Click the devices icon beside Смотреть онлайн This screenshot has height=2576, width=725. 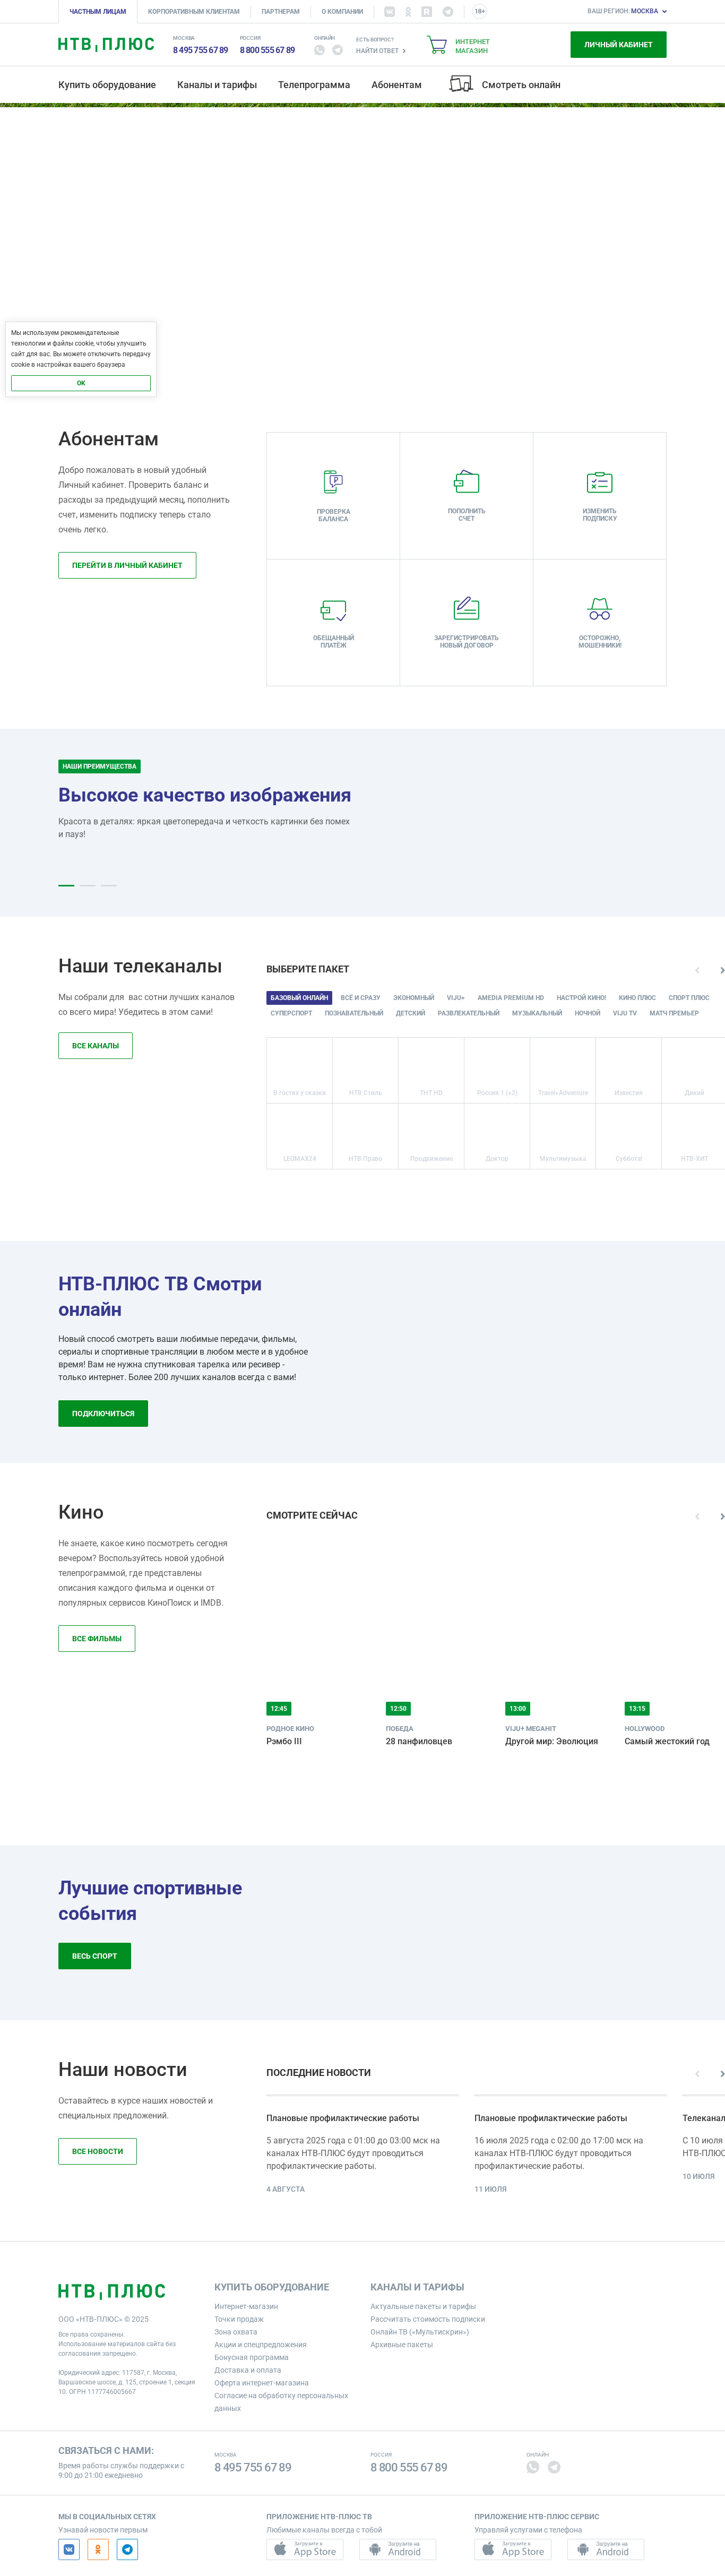460,84
